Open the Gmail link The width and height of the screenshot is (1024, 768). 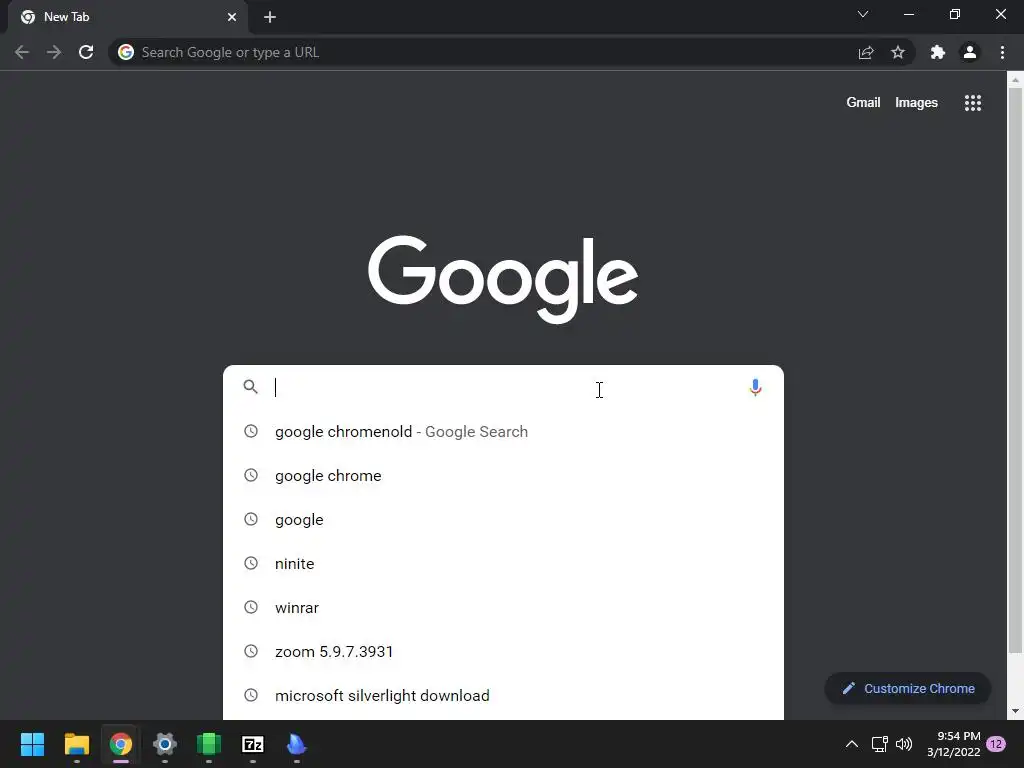pos(863,103)
